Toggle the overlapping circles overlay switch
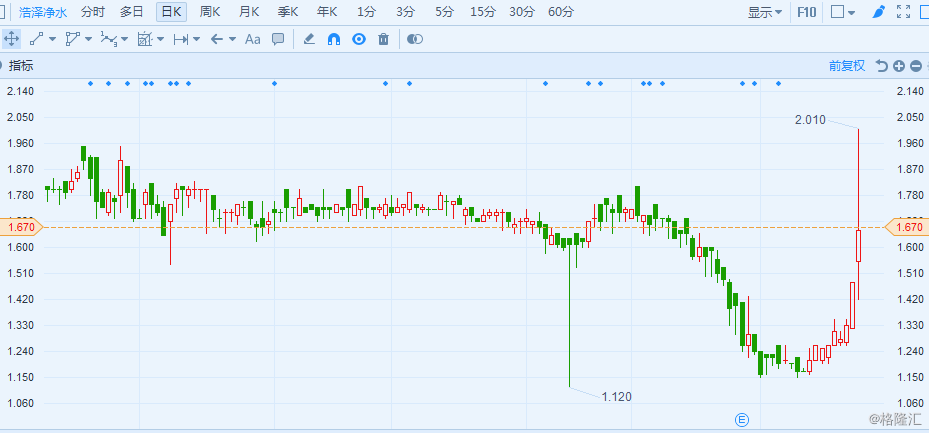The height and width of the screenshot is (433, 929). (x=415, y=39)
